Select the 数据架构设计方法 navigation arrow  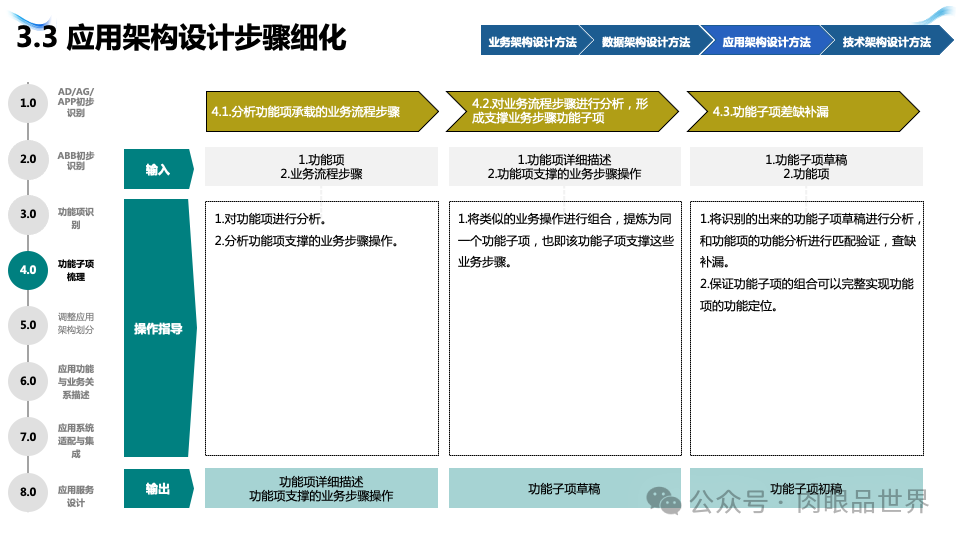[646, 41]
